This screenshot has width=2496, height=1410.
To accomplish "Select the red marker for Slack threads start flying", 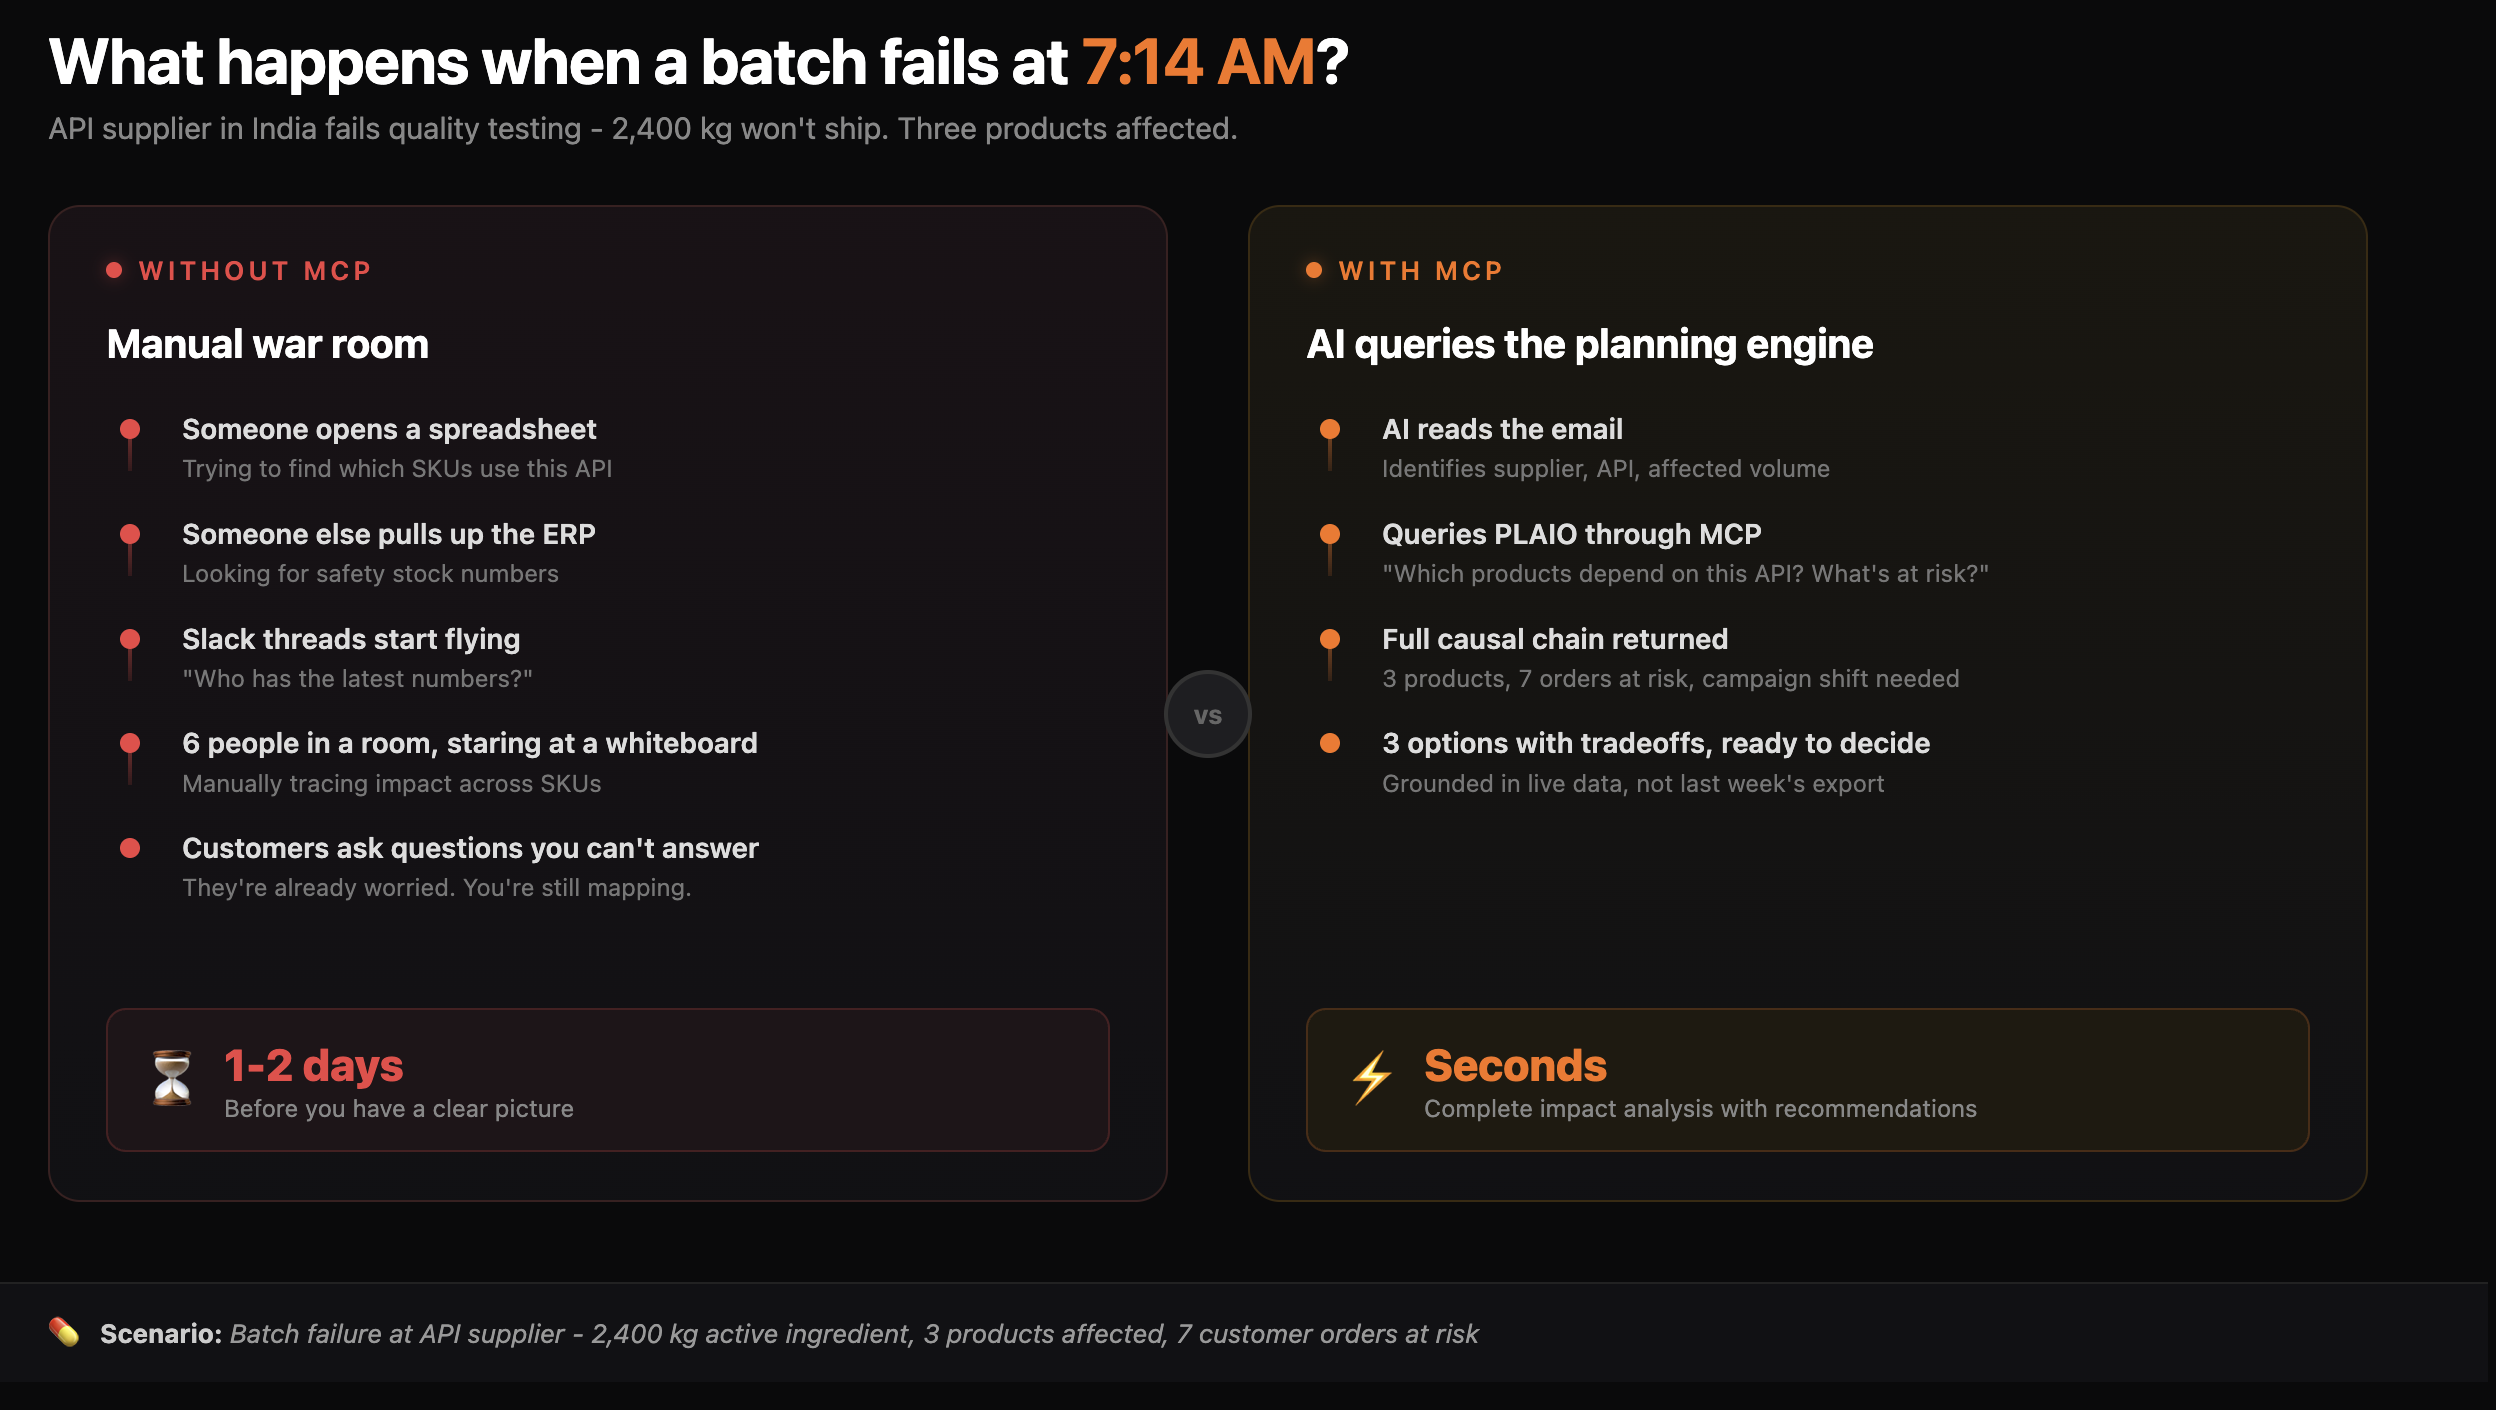I will coord(130,639).
